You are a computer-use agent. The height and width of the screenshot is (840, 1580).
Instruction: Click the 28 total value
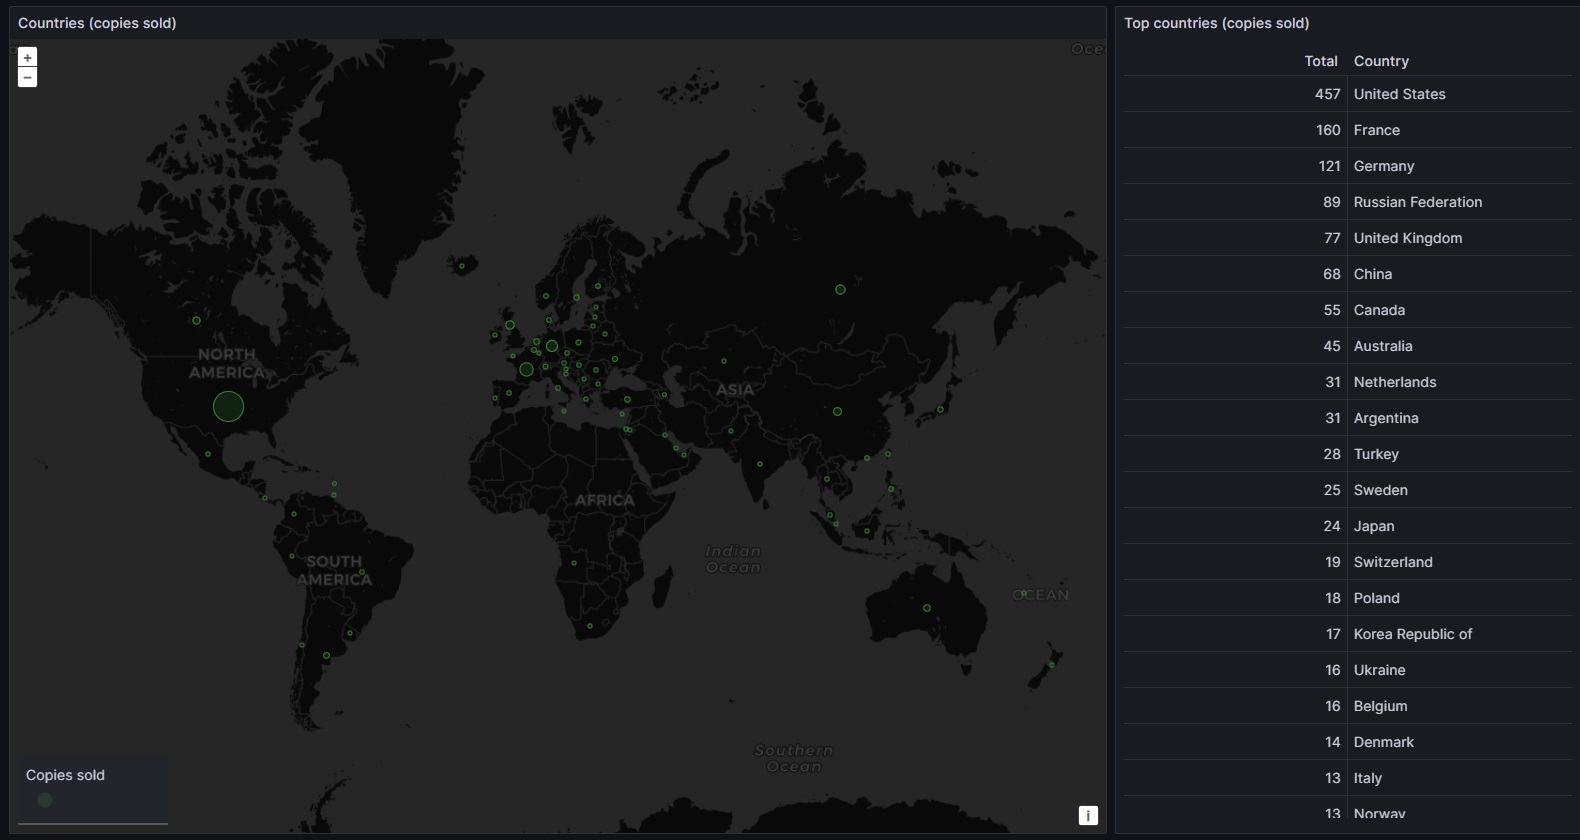[1331, 454]
